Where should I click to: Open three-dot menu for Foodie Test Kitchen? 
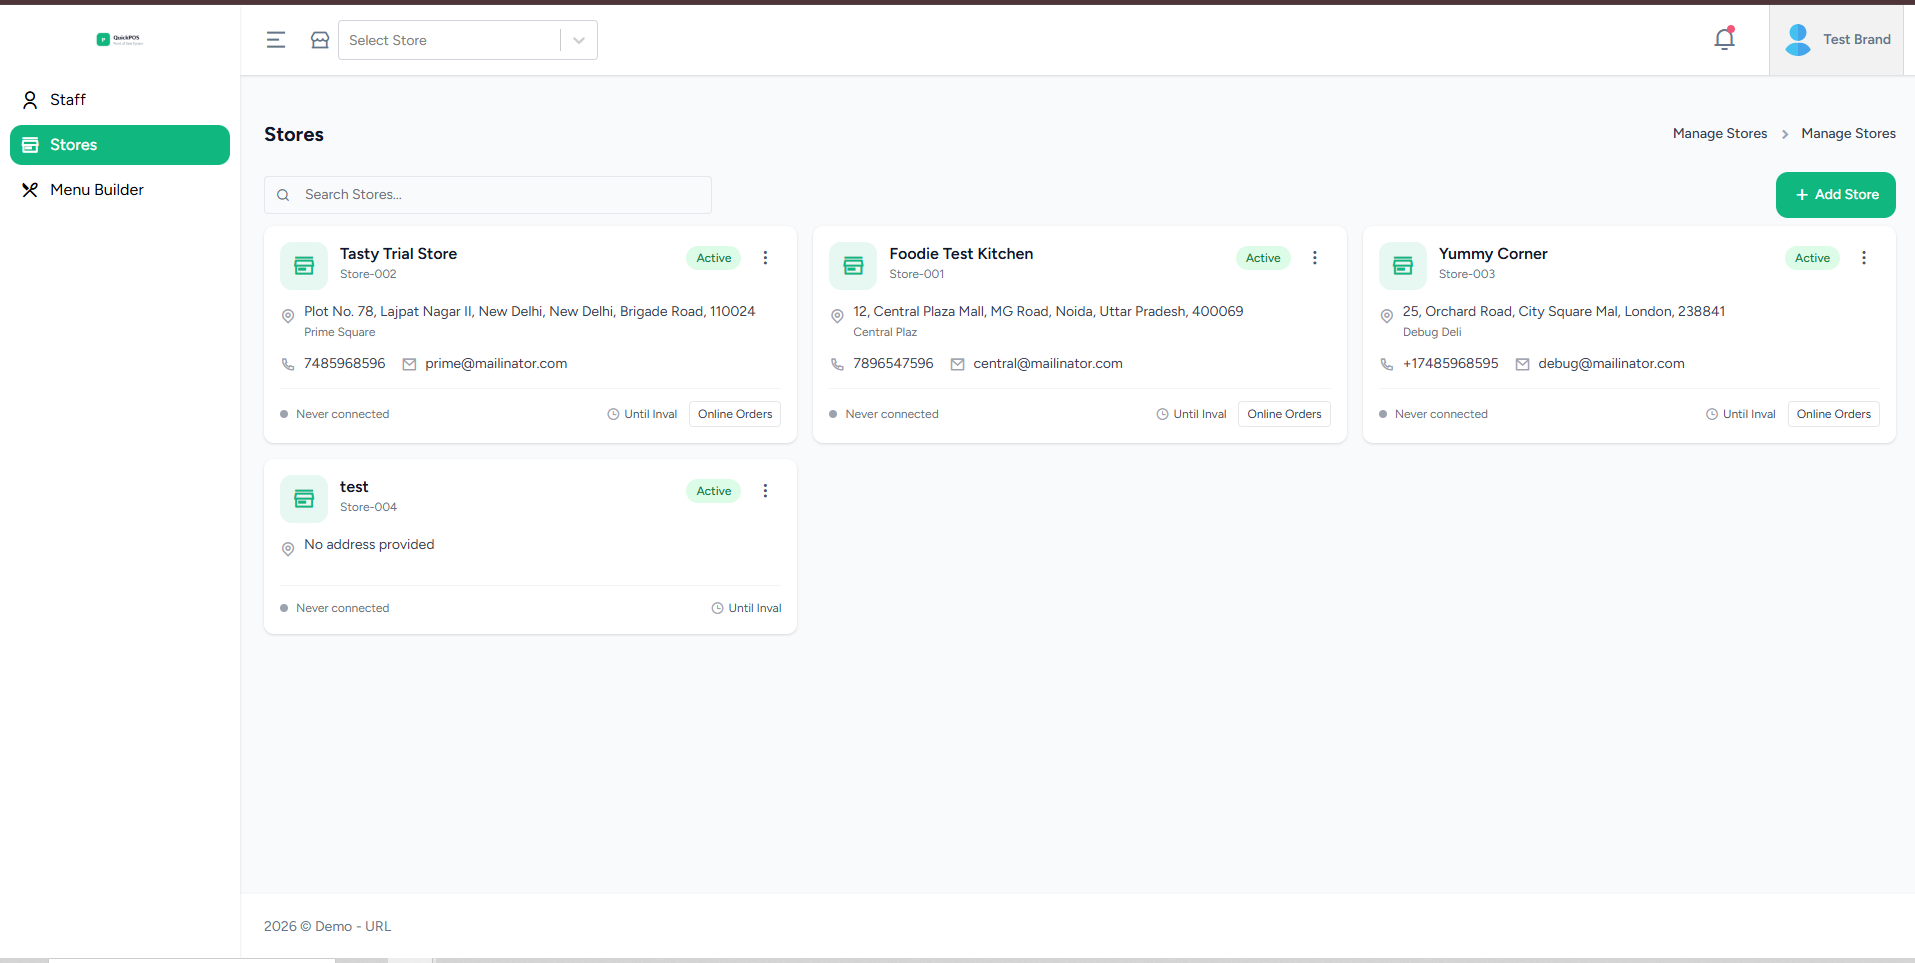1314,258
